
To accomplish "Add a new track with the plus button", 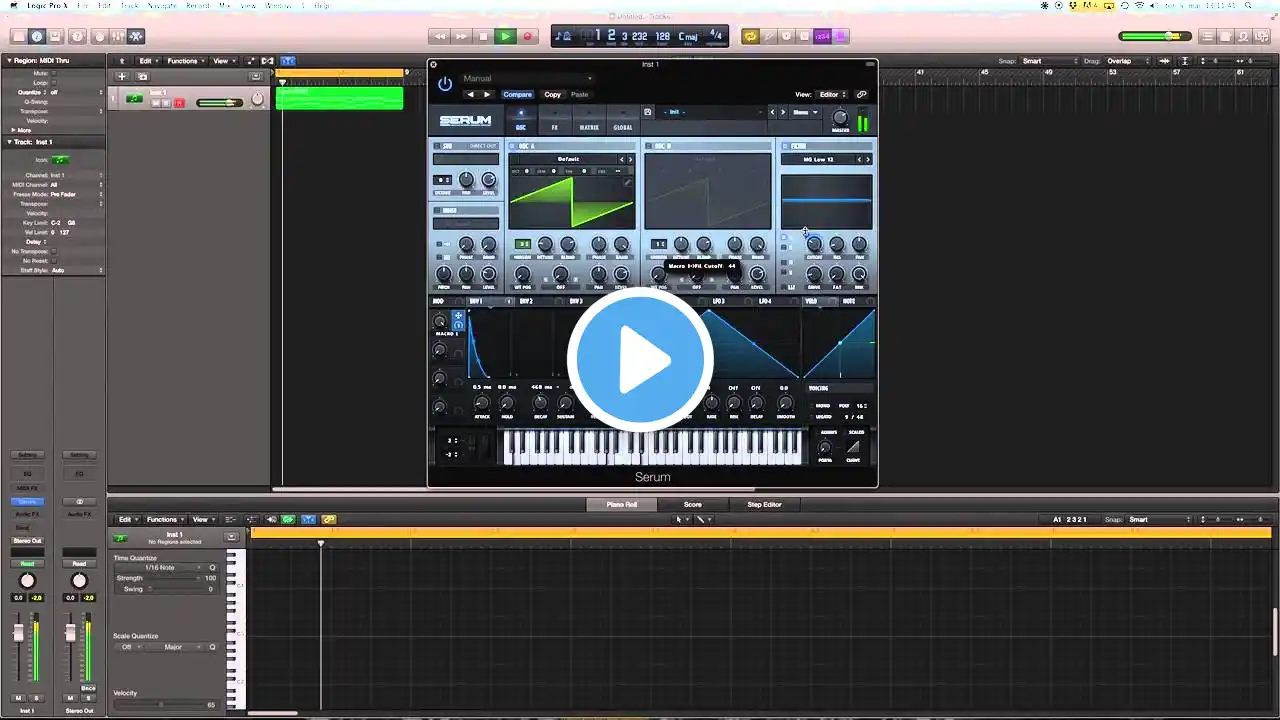I will tap(122, 76).
